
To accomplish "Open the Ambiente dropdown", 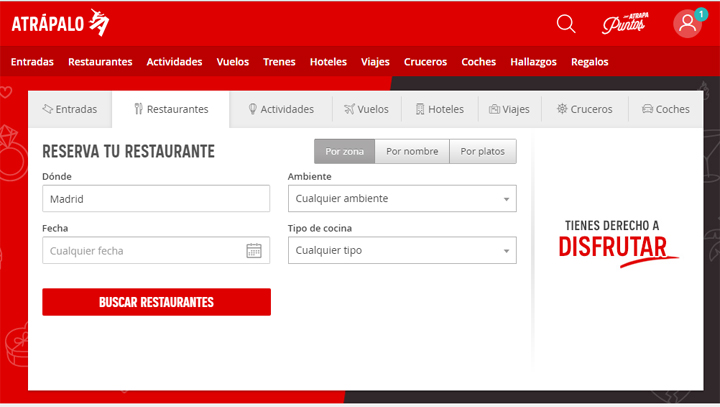I will click(x=402, y=198).
